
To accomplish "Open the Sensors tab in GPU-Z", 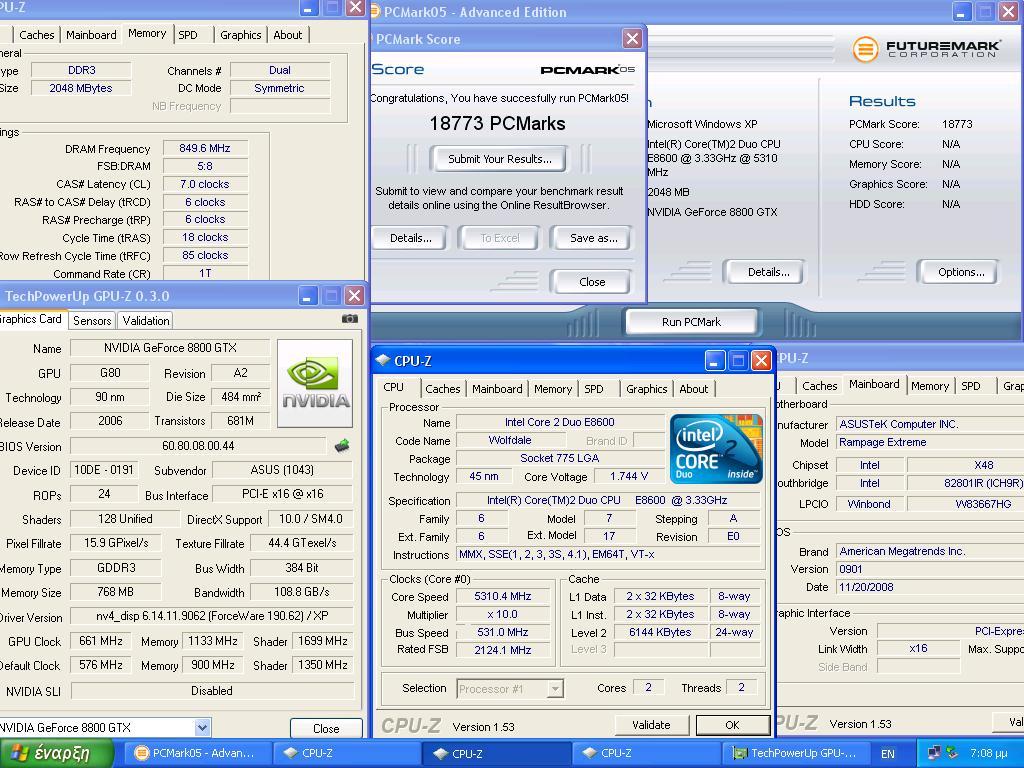I will click(92, 321).
